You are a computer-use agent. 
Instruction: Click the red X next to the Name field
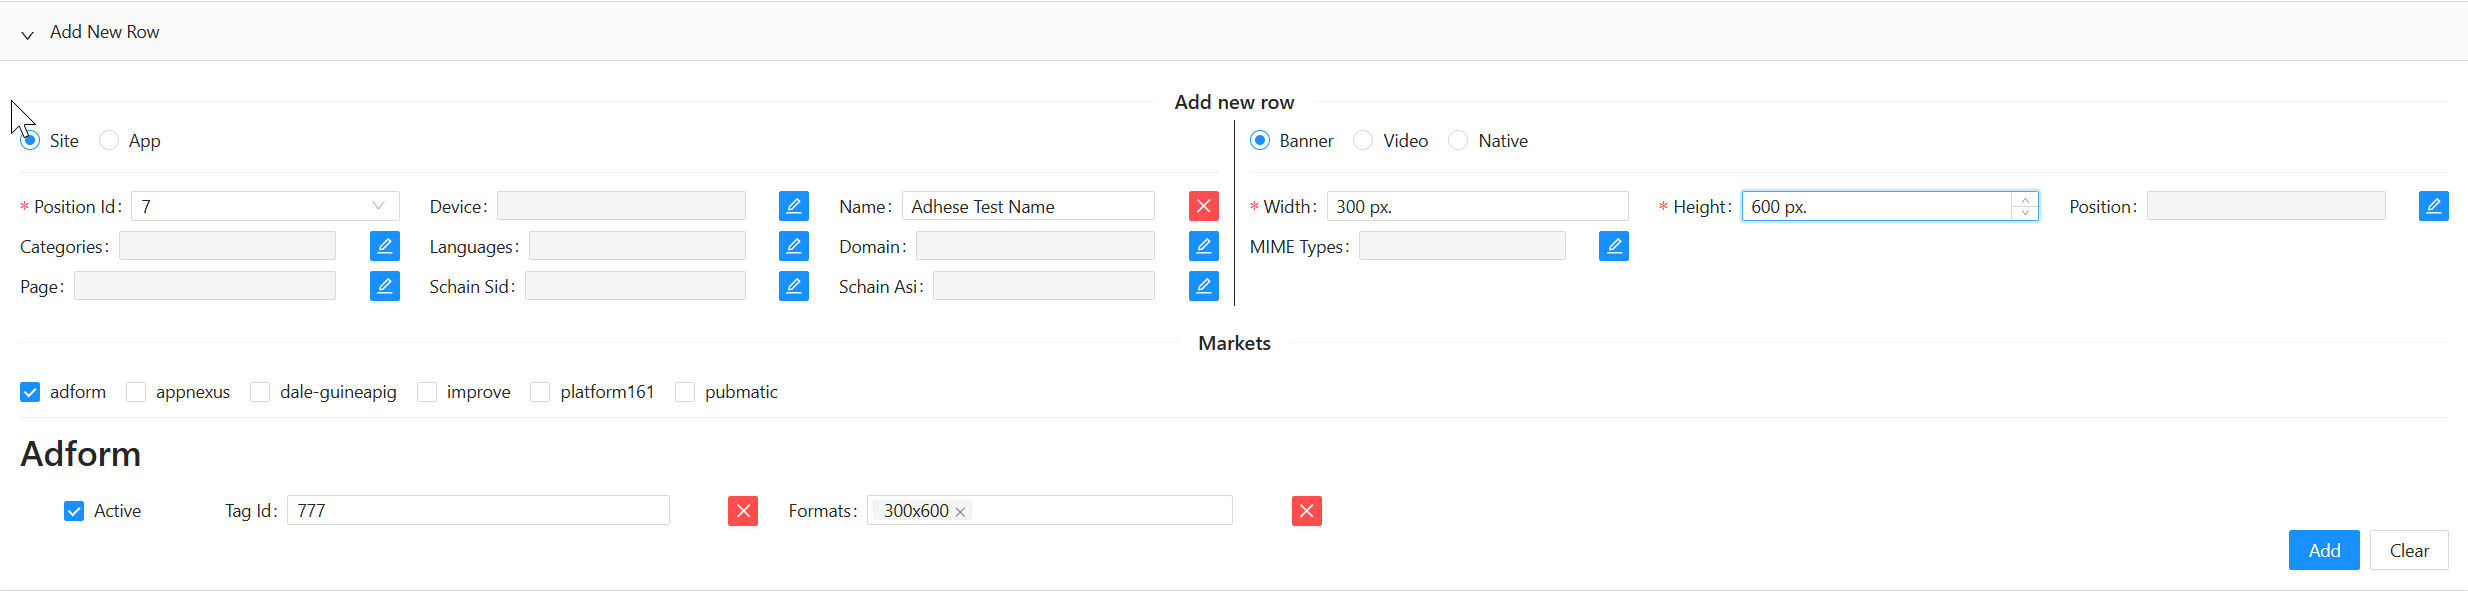(x=1203, y=206)
